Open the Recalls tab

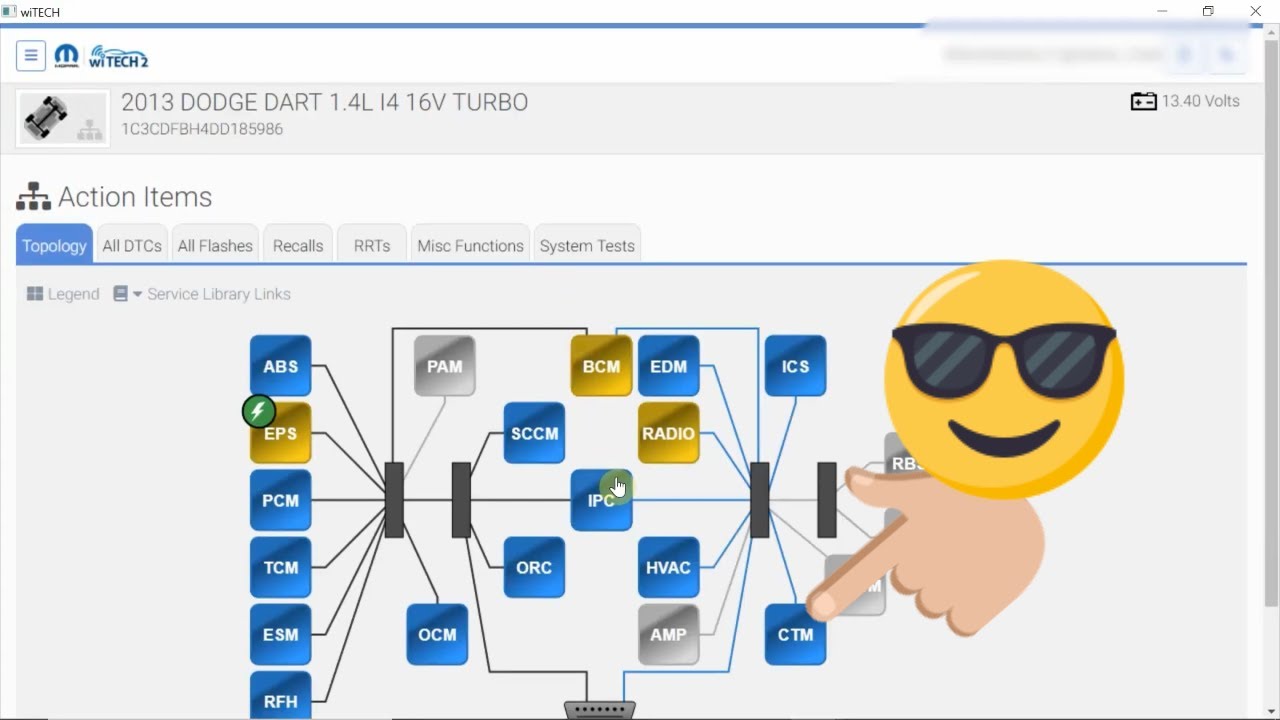[x=298, y=245]
